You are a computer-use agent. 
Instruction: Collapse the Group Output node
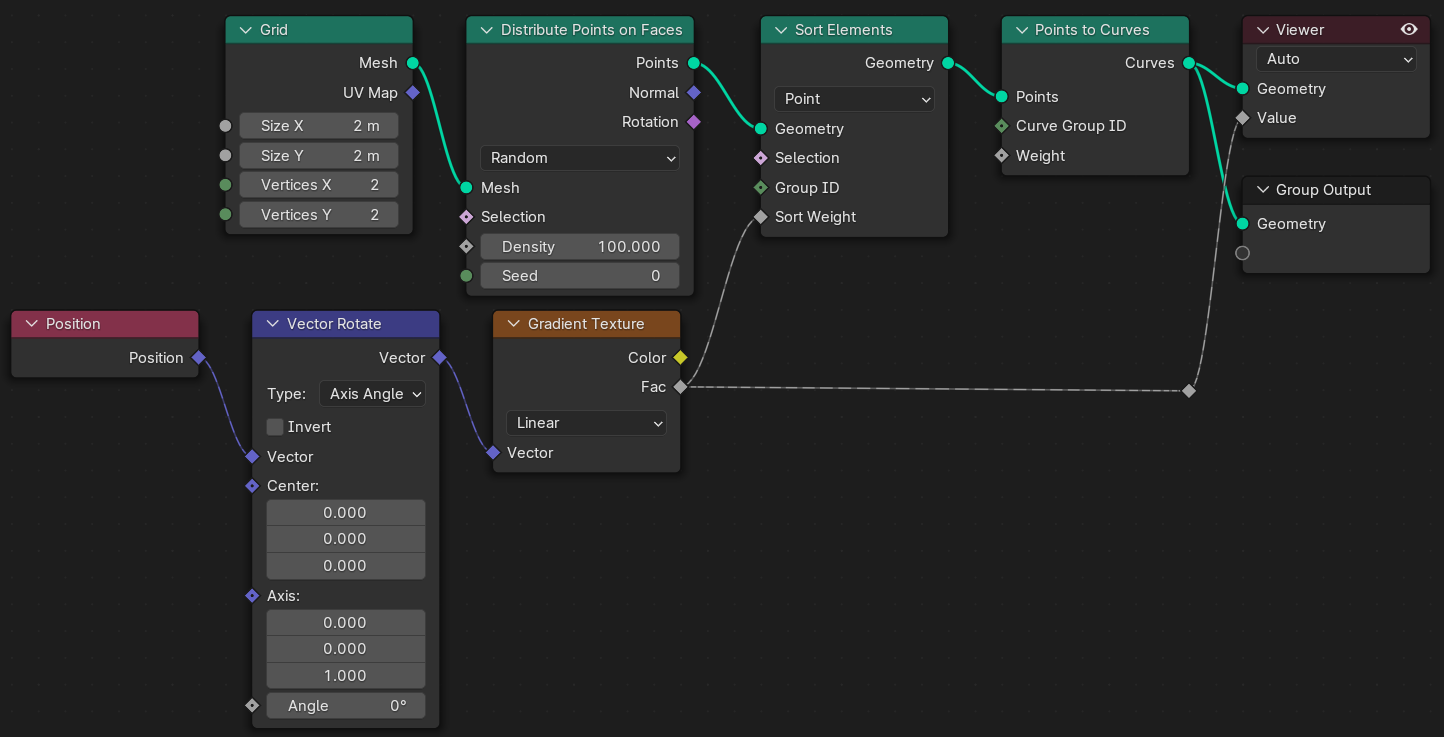coord(1262,190)
